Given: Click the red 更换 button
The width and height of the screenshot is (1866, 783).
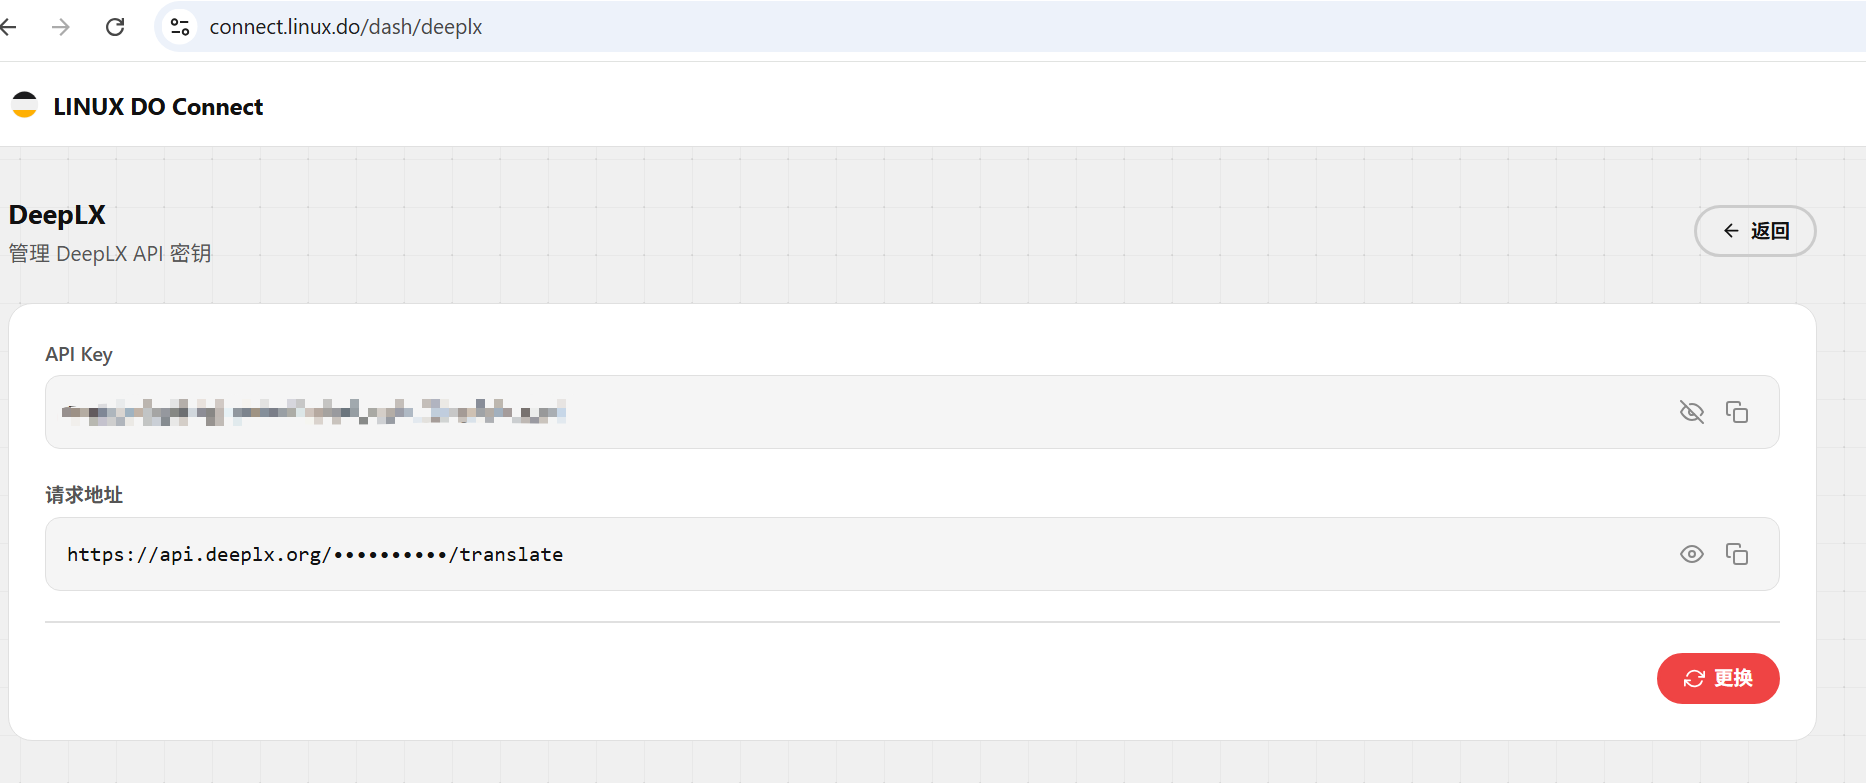Looking at the screenshot, I should [1718, 678].
